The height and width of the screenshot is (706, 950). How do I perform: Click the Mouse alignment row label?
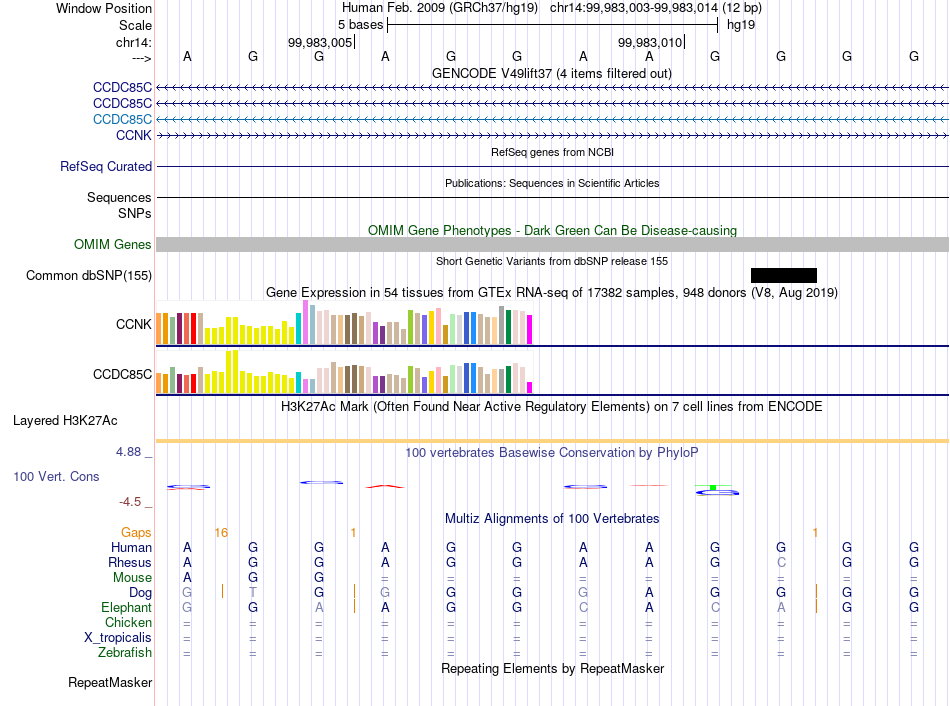click(132, 578)
